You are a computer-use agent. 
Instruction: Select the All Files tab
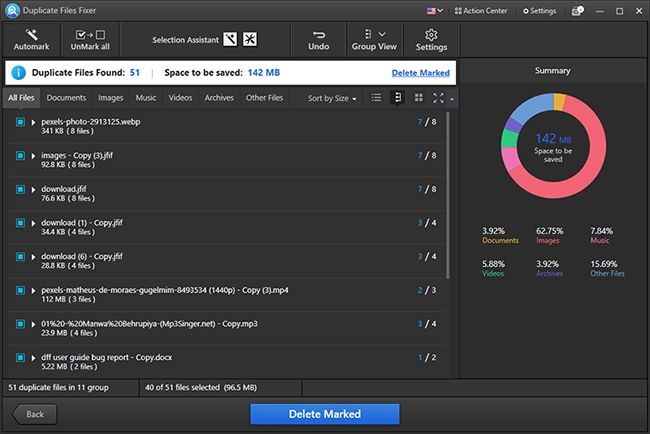[21, 98]
